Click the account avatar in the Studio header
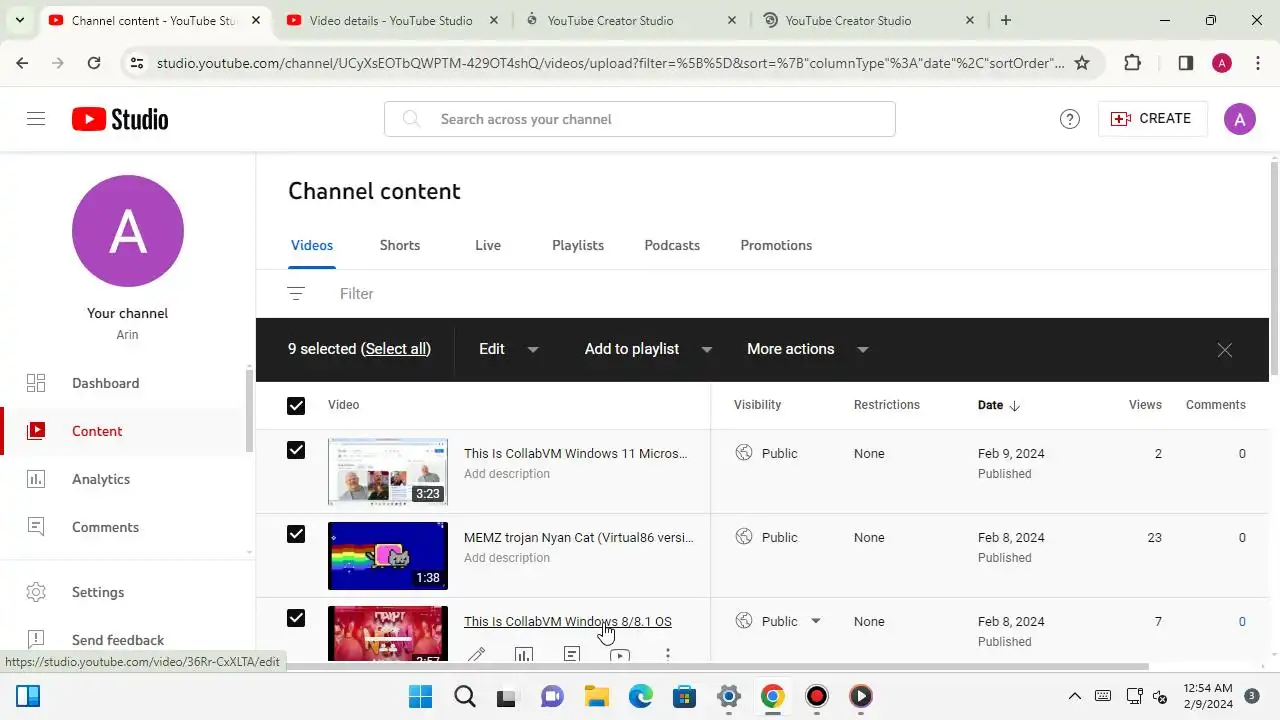The height and width of the screenshot is (720, 1280). [x=1240, y=119]
